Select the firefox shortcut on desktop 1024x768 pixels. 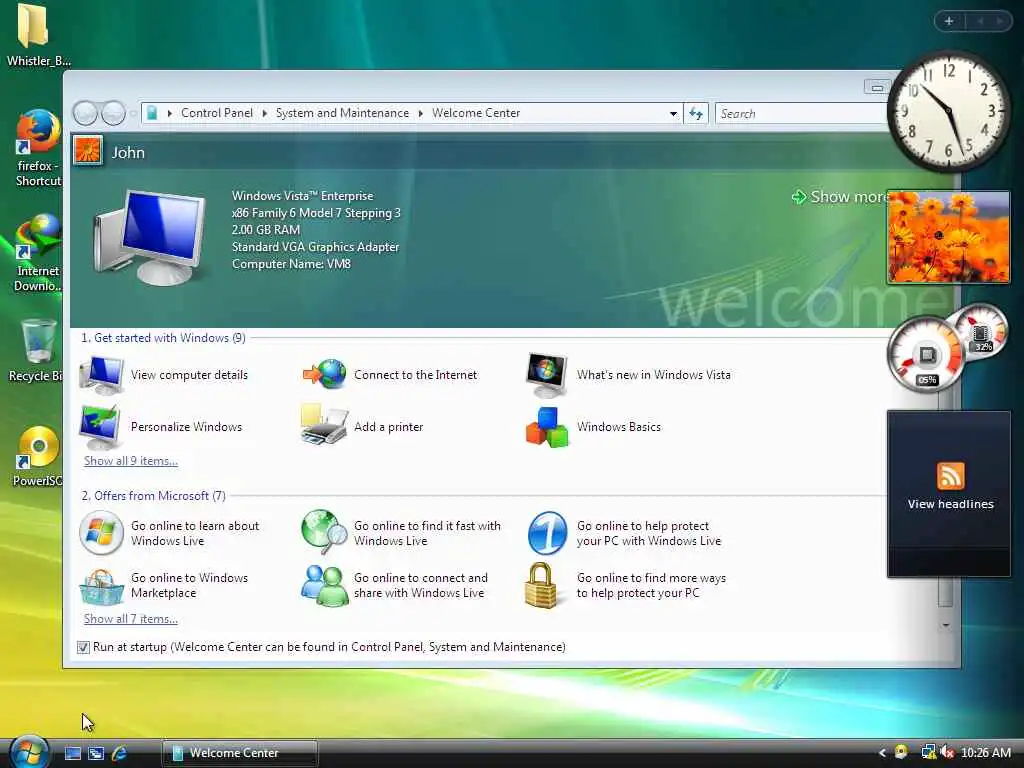(x=37, y=149)
